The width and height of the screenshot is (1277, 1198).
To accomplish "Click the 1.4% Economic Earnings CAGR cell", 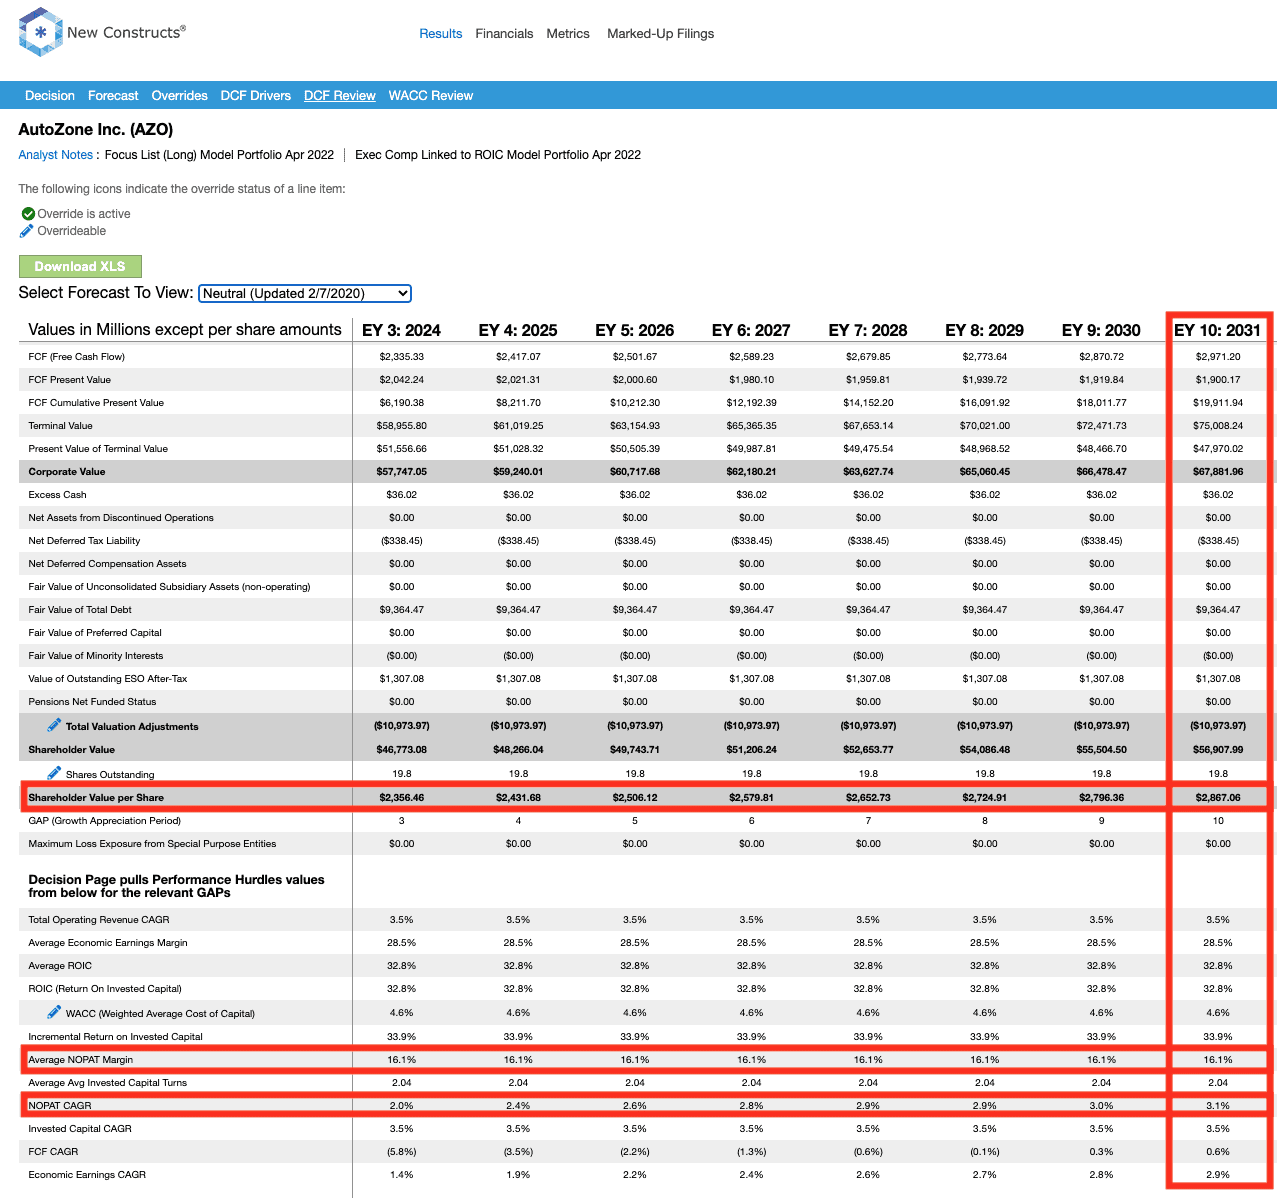I will point(402,1175).
